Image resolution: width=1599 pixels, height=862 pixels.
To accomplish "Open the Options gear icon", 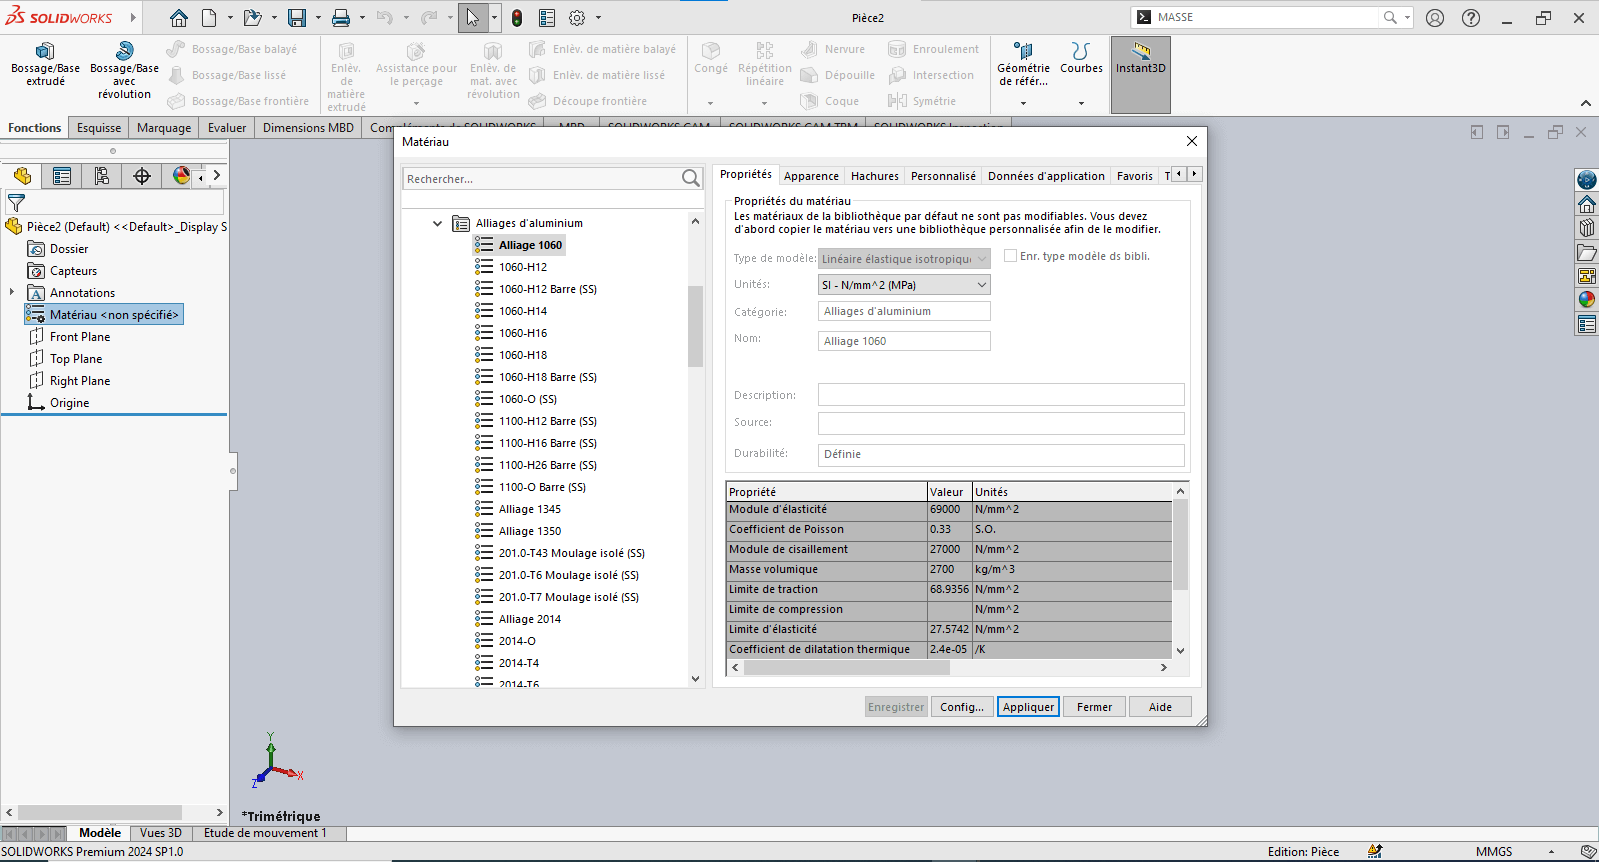I will pos(577,18).
